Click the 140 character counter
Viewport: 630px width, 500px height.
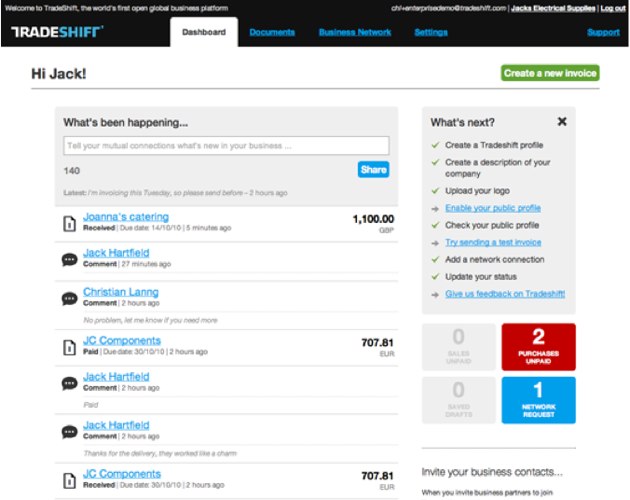[x=72, y=171]
